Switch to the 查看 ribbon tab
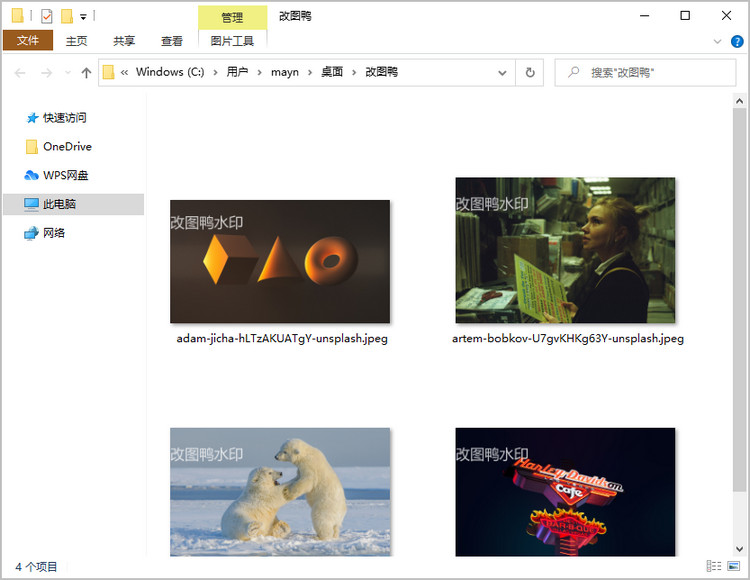This screenshot has width=750, height=580. pos(172,41)
